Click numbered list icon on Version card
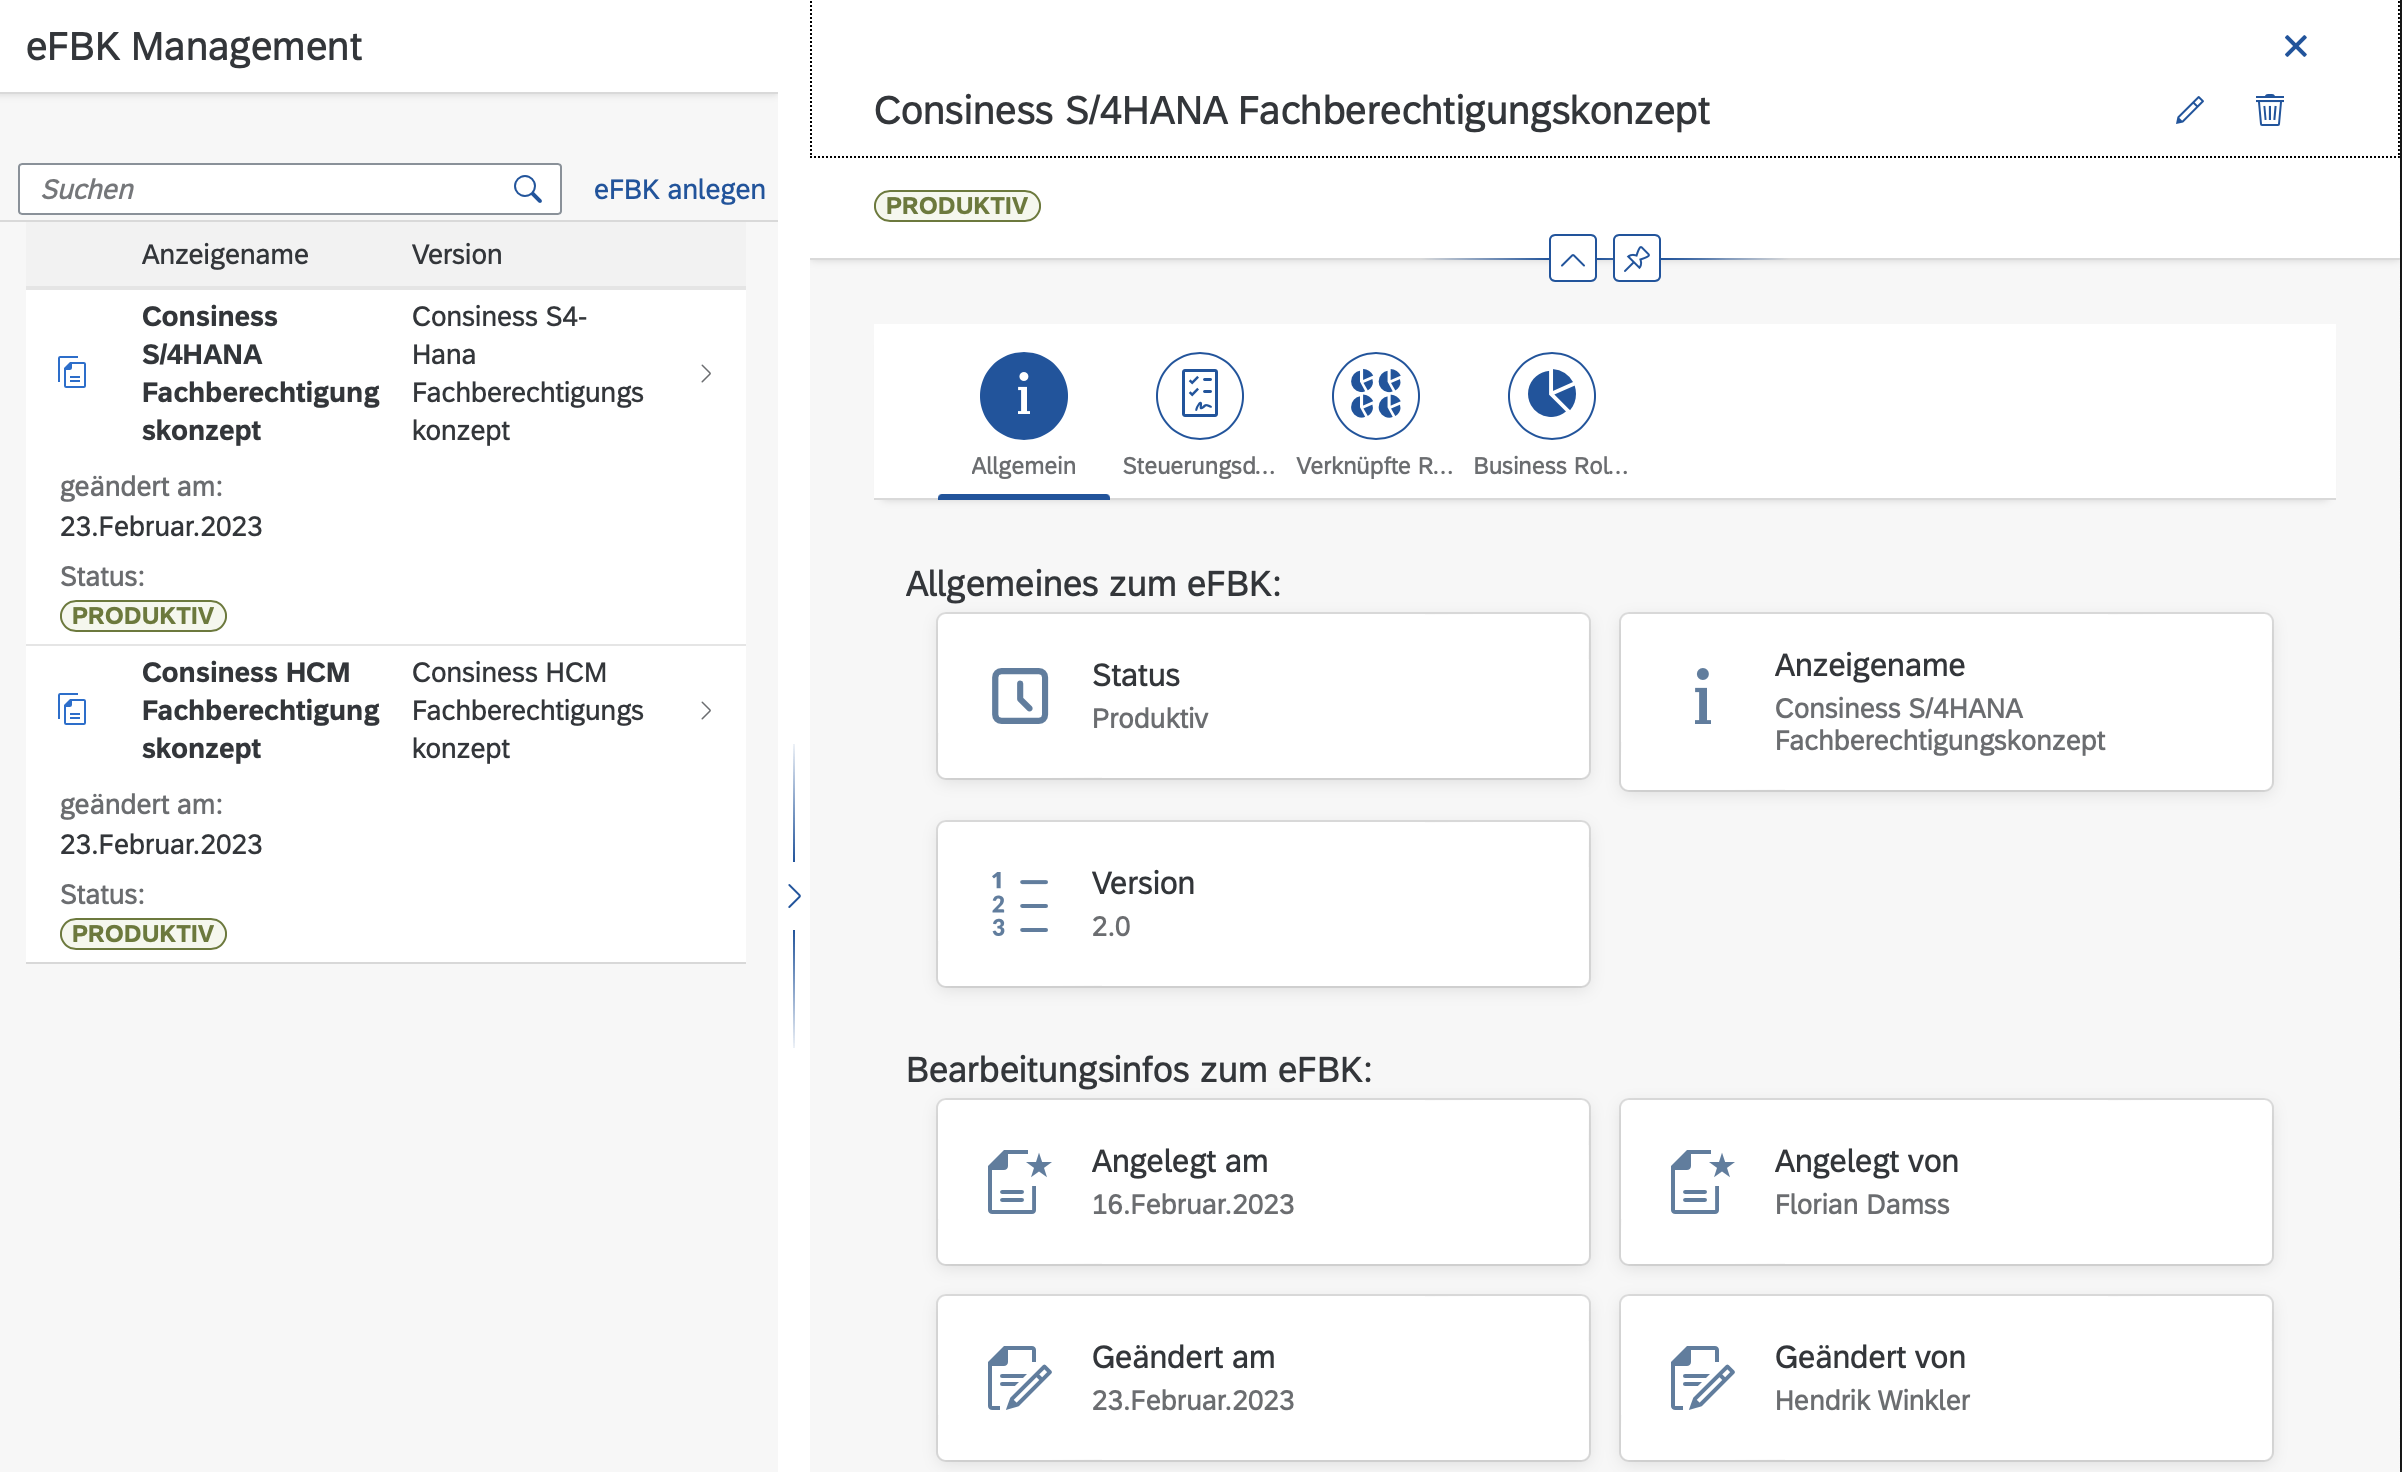The height and width of the screenshot is (1472, 2402). (x=1019, y=904)
